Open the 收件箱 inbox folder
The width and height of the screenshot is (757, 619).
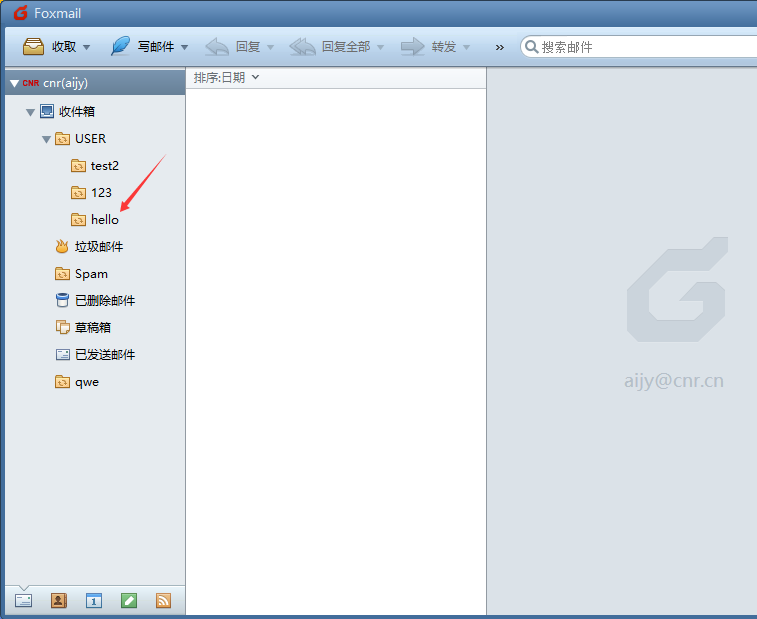click(77, 112)
